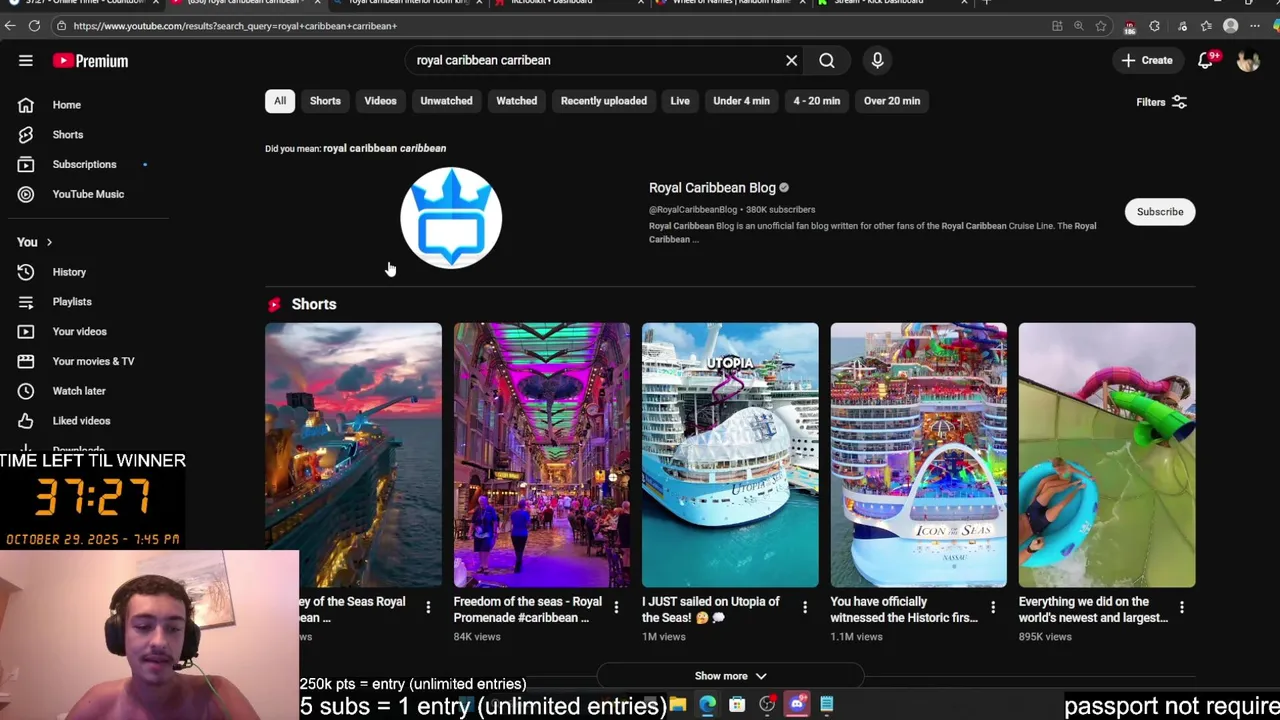
Task: Reload the page with the refresh icon
Action: pyautogui.click(x=34, y=26)
